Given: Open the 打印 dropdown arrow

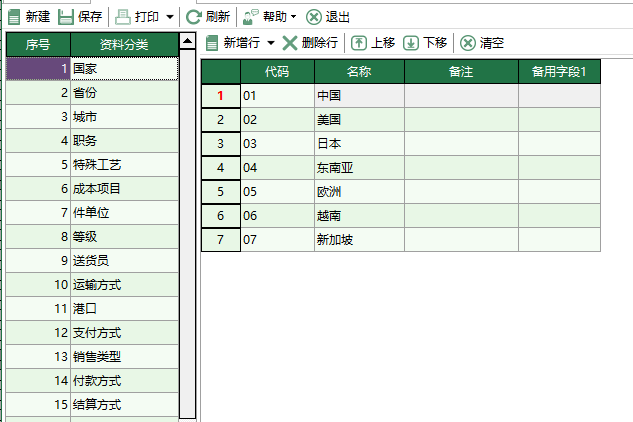Looking at the screenshot, I should pos(170,17).
